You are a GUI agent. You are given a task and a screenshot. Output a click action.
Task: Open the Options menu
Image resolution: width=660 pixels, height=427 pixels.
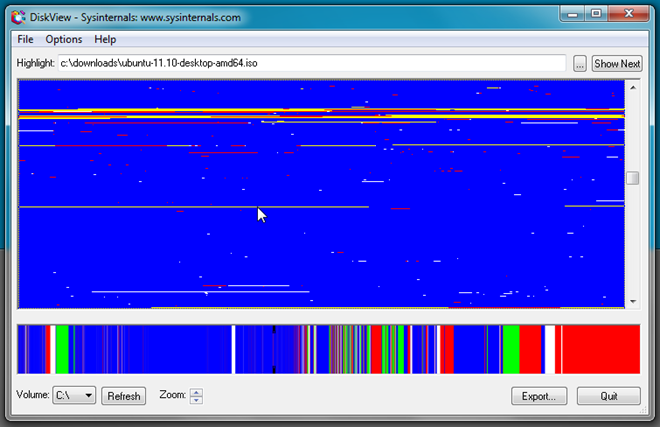point(64,39)
